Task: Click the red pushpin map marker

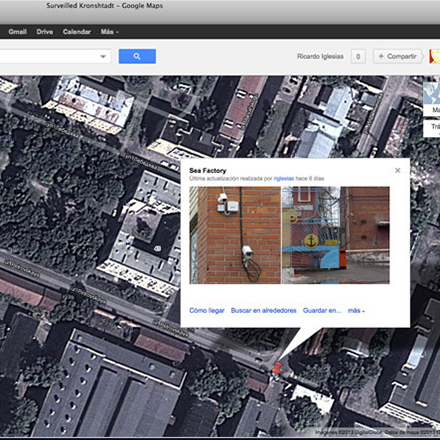Action: tap(276, 369)
